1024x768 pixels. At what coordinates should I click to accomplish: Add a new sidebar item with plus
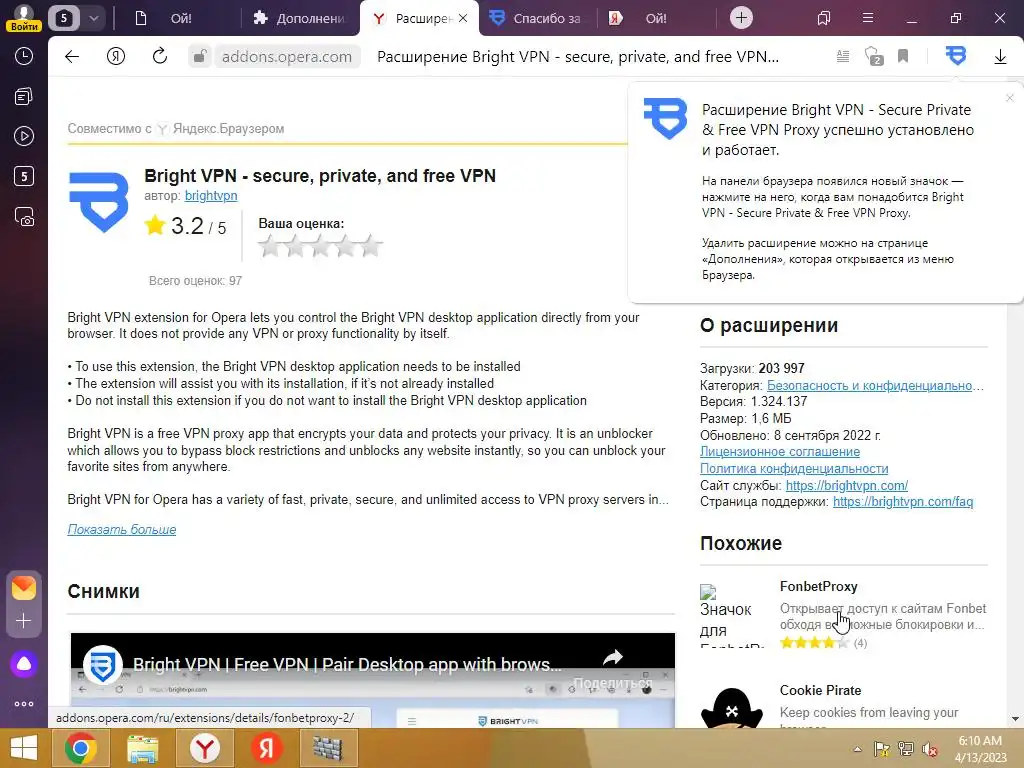coord(24,620)
